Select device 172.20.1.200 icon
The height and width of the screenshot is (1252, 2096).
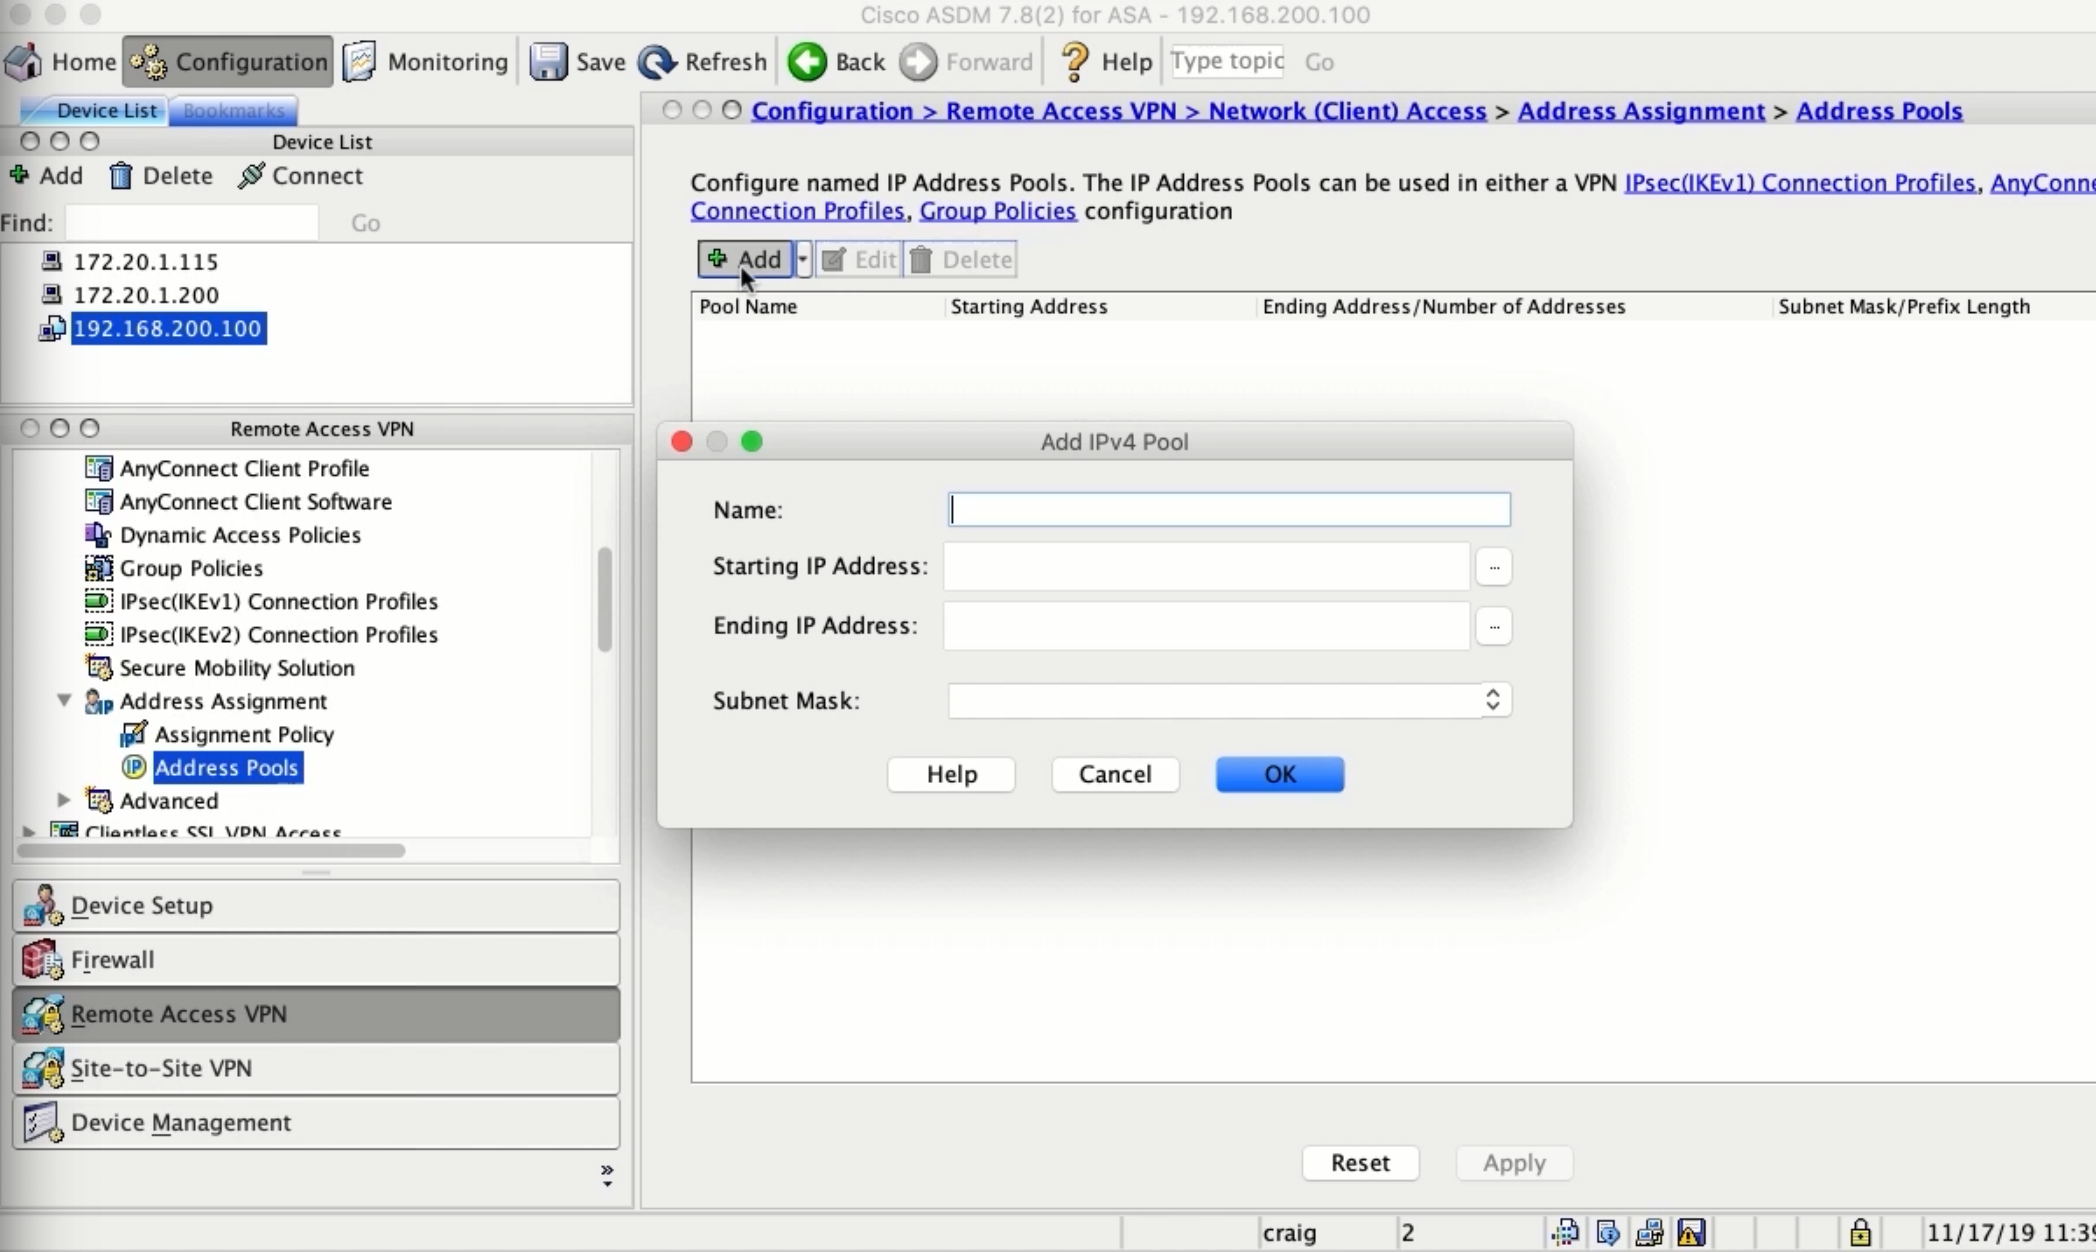pos(51,295)
